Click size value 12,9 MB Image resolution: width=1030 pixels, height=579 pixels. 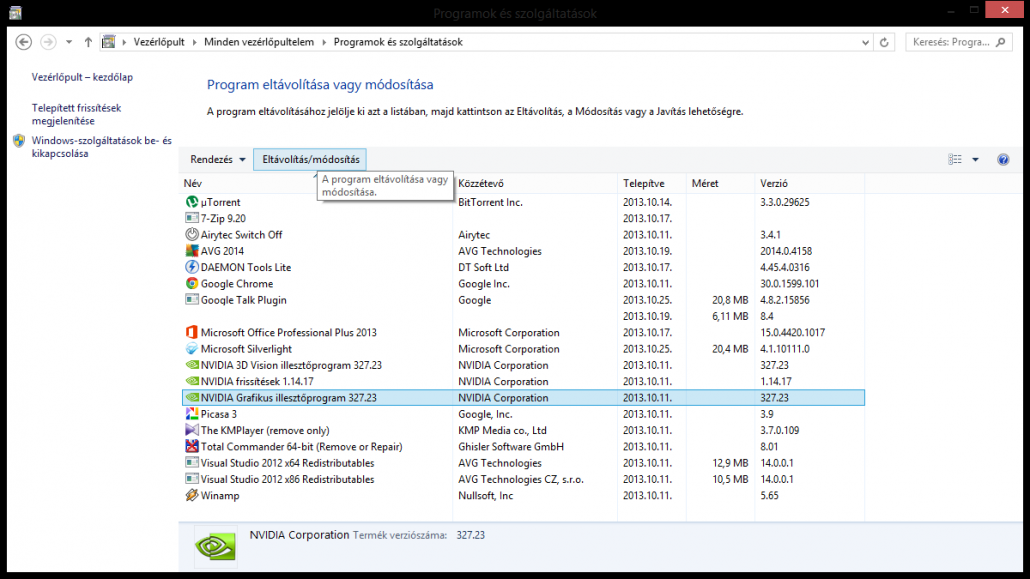click(x=730, y=463)
